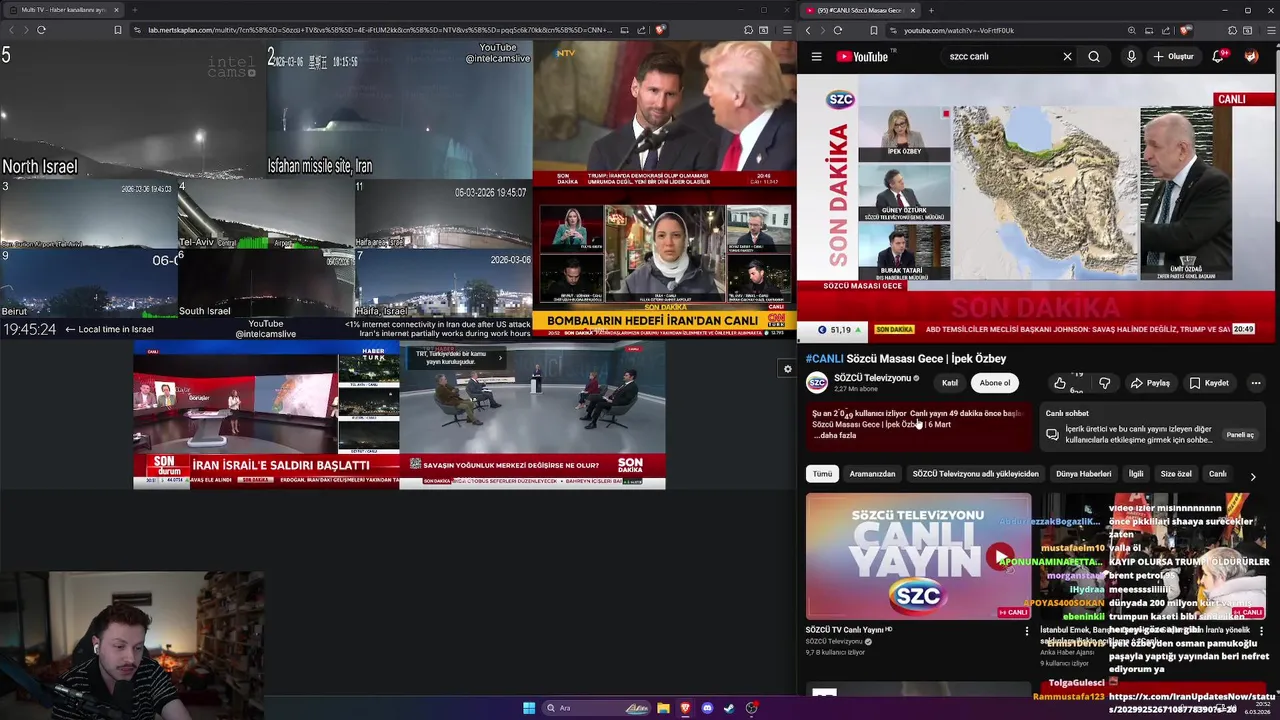Viewport: 1280px width, 720px height.
Task: Click the Habertürk İran İsrail'e Saldırı stream
Action: 266,415
